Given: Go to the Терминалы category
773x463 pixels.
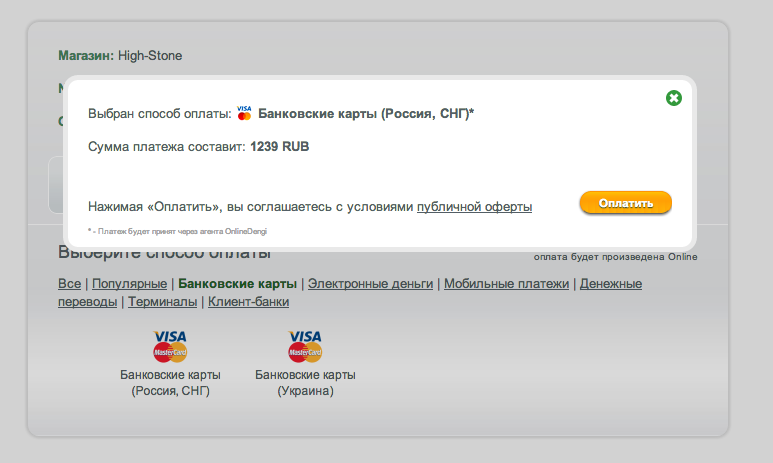Looking at the screenshot, I should [163, 302].
